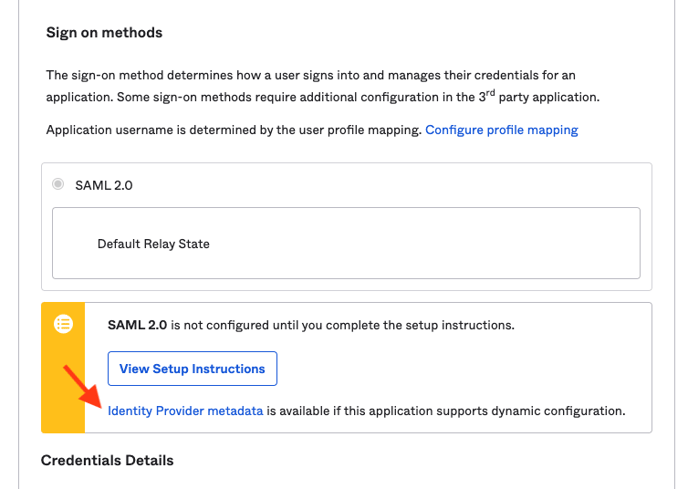
Task: Click the yellow strip below the list icon
Action: (x=63, y=385)
